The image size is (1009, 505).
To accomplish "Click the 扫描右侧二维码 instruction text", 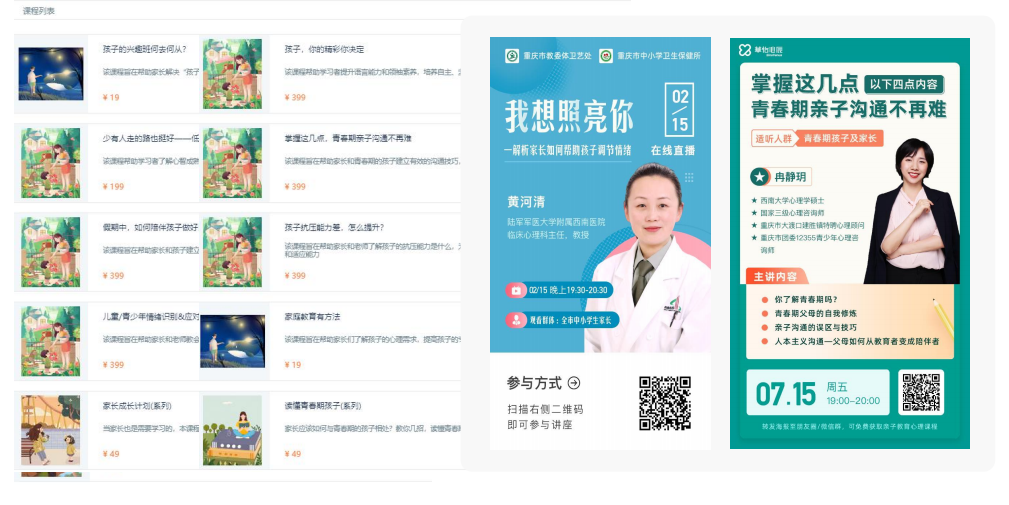I will coord(545,409).
